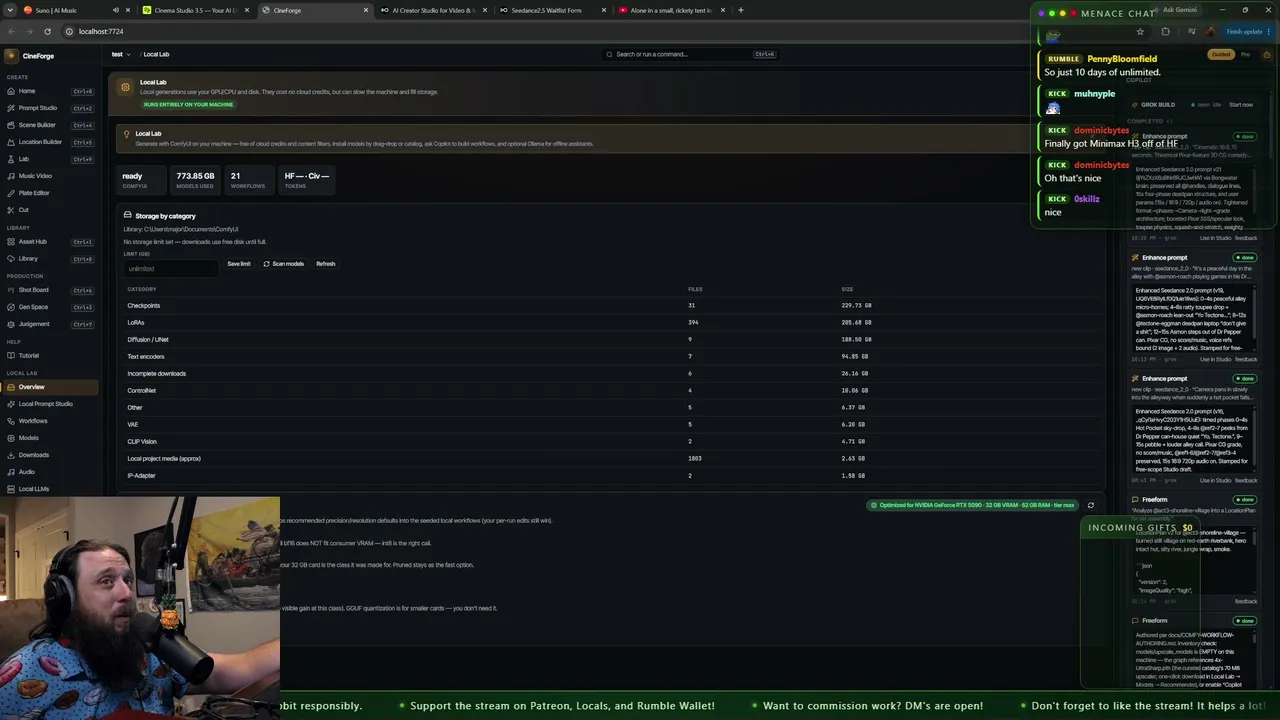Click the Scan models button
The height and width of the screenshot is (720, 1280).
click(284, 264)
